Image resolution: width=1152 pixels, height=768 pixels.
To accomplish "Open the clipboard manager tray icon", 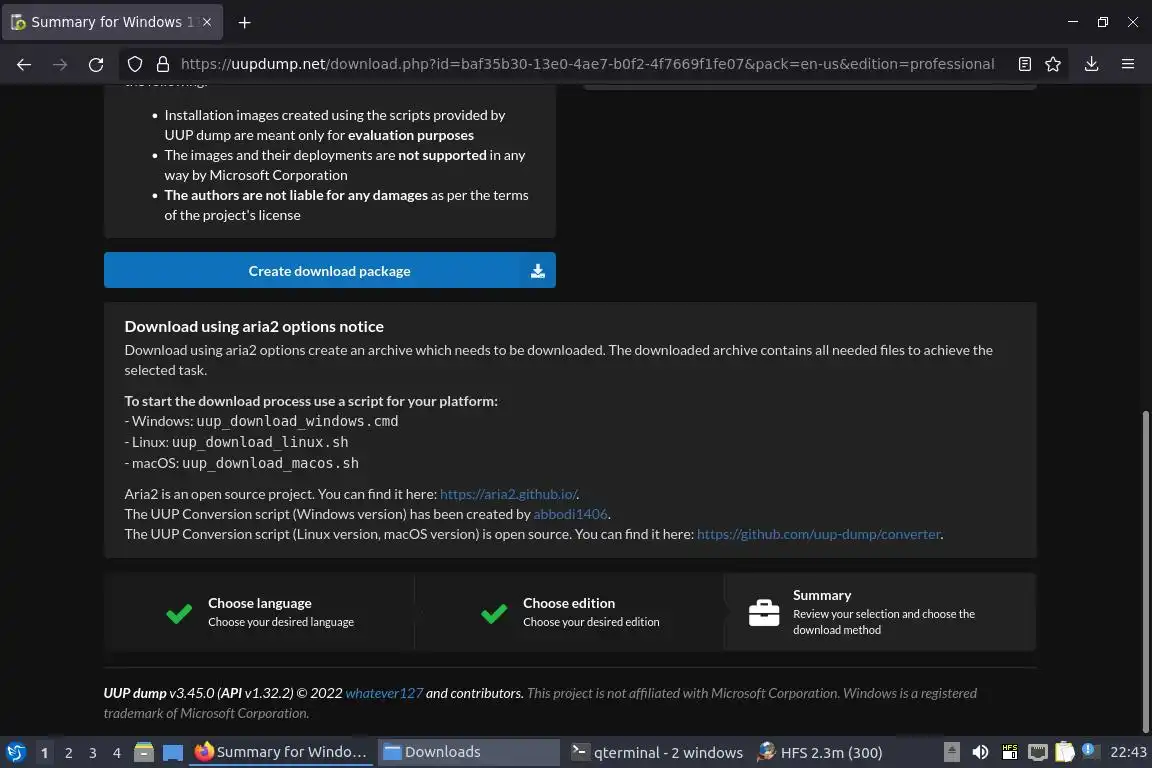I will pyautogui.click(x=1065, y=752).
